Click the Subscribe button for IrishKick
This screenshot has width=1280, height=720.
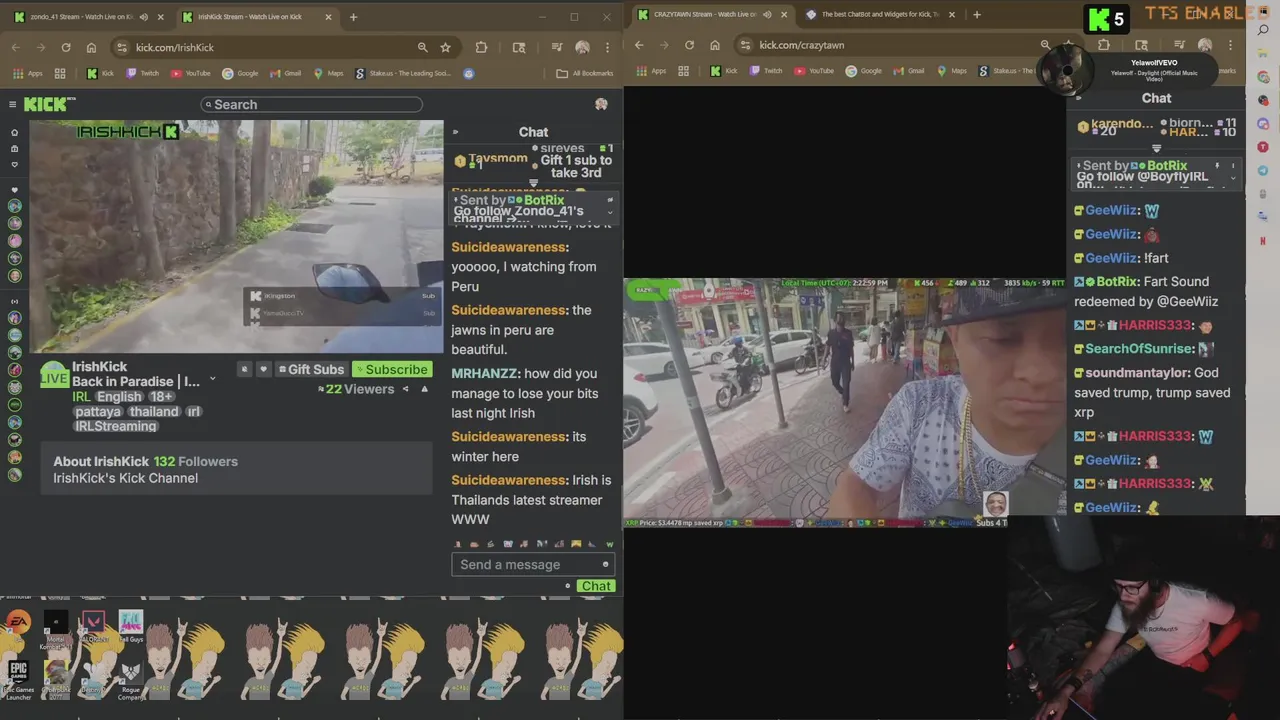pos(391,369)
